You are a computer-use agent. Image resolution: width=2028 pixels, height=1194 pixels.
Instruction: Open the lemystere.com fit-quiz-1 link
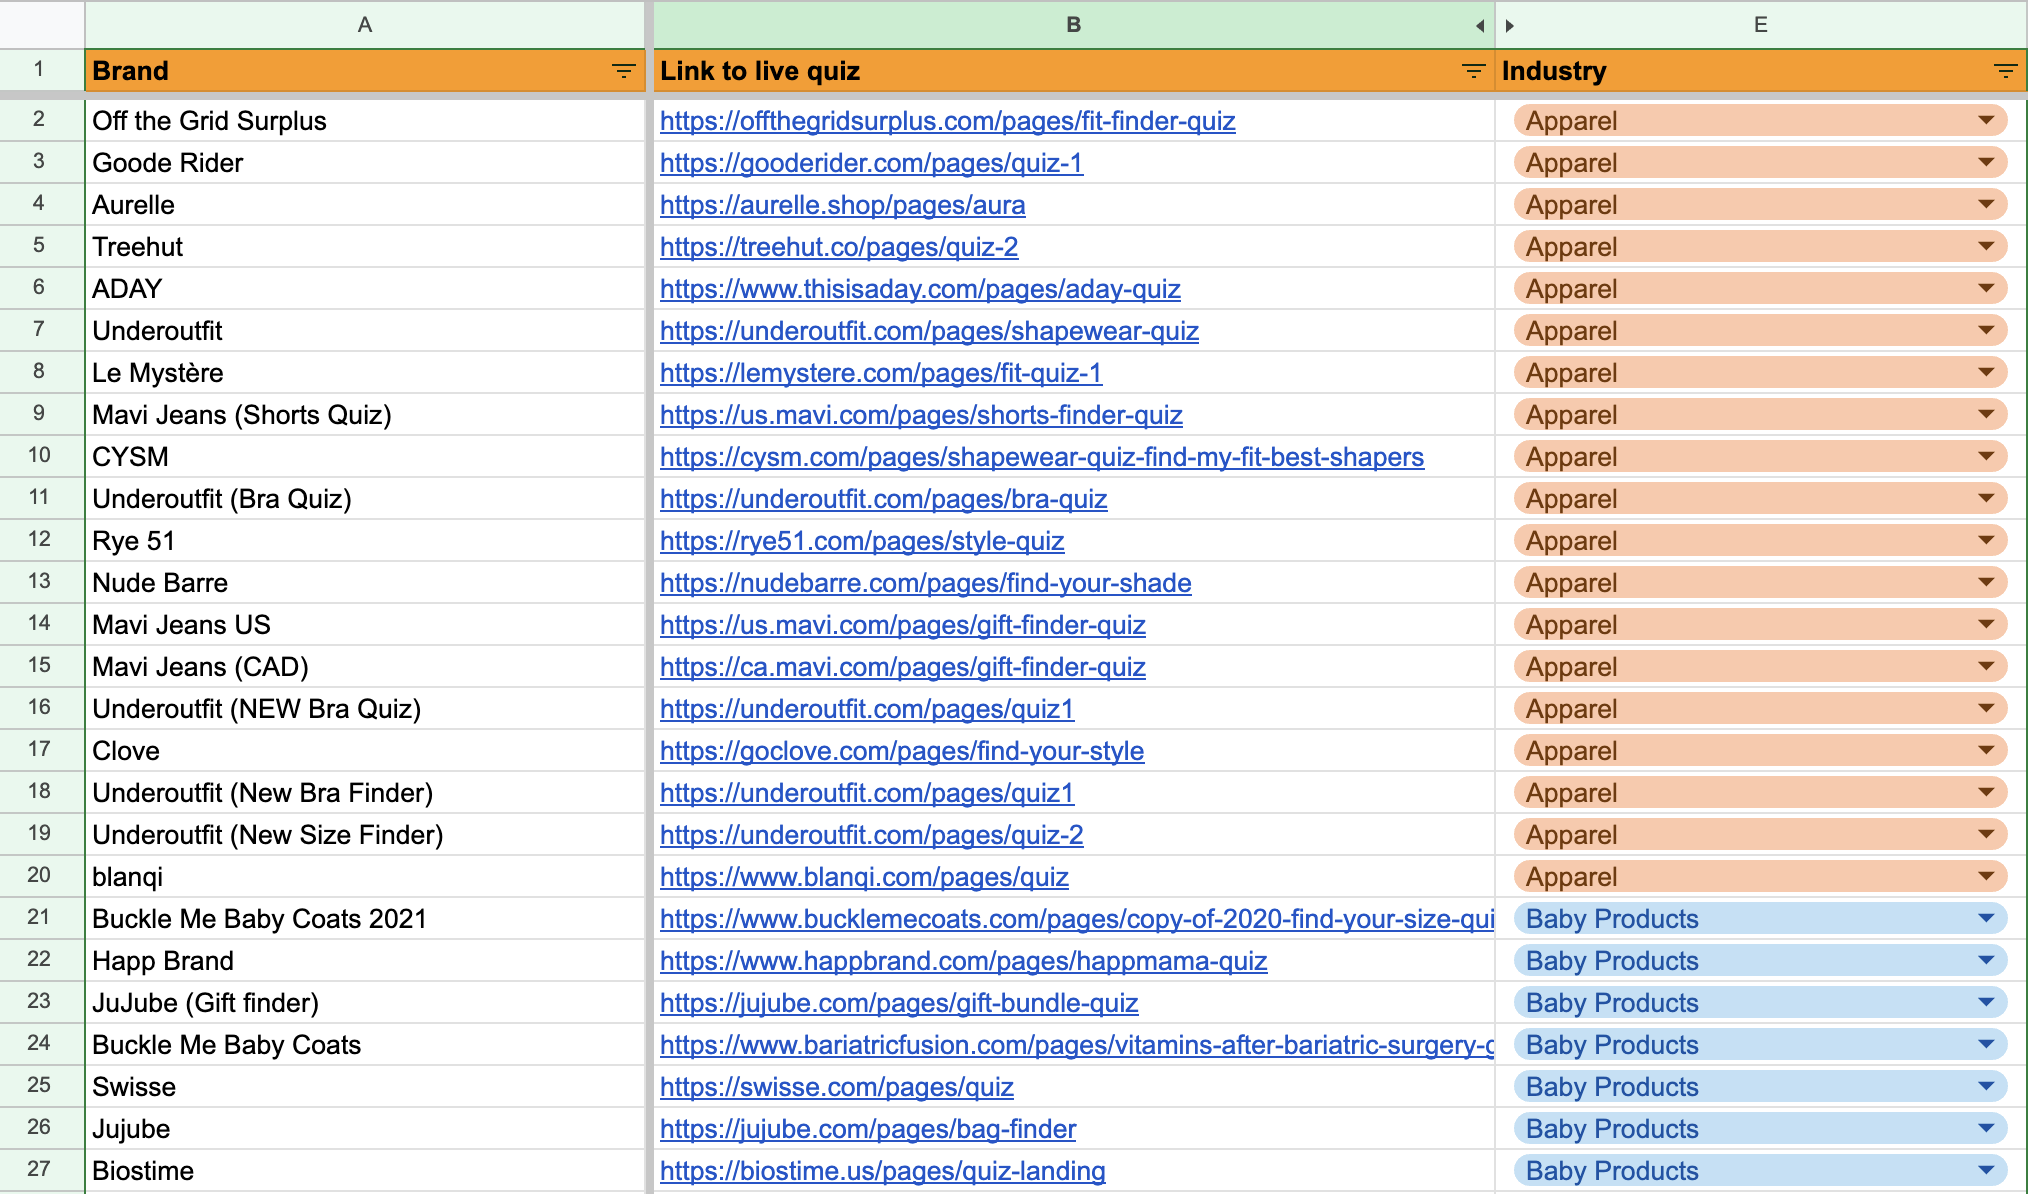pyautogui.click(x=881, y=373)
